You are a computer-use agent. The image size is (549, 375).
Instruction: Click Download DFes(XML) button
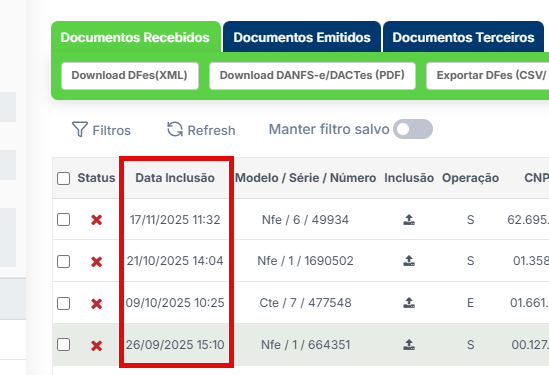130,76
